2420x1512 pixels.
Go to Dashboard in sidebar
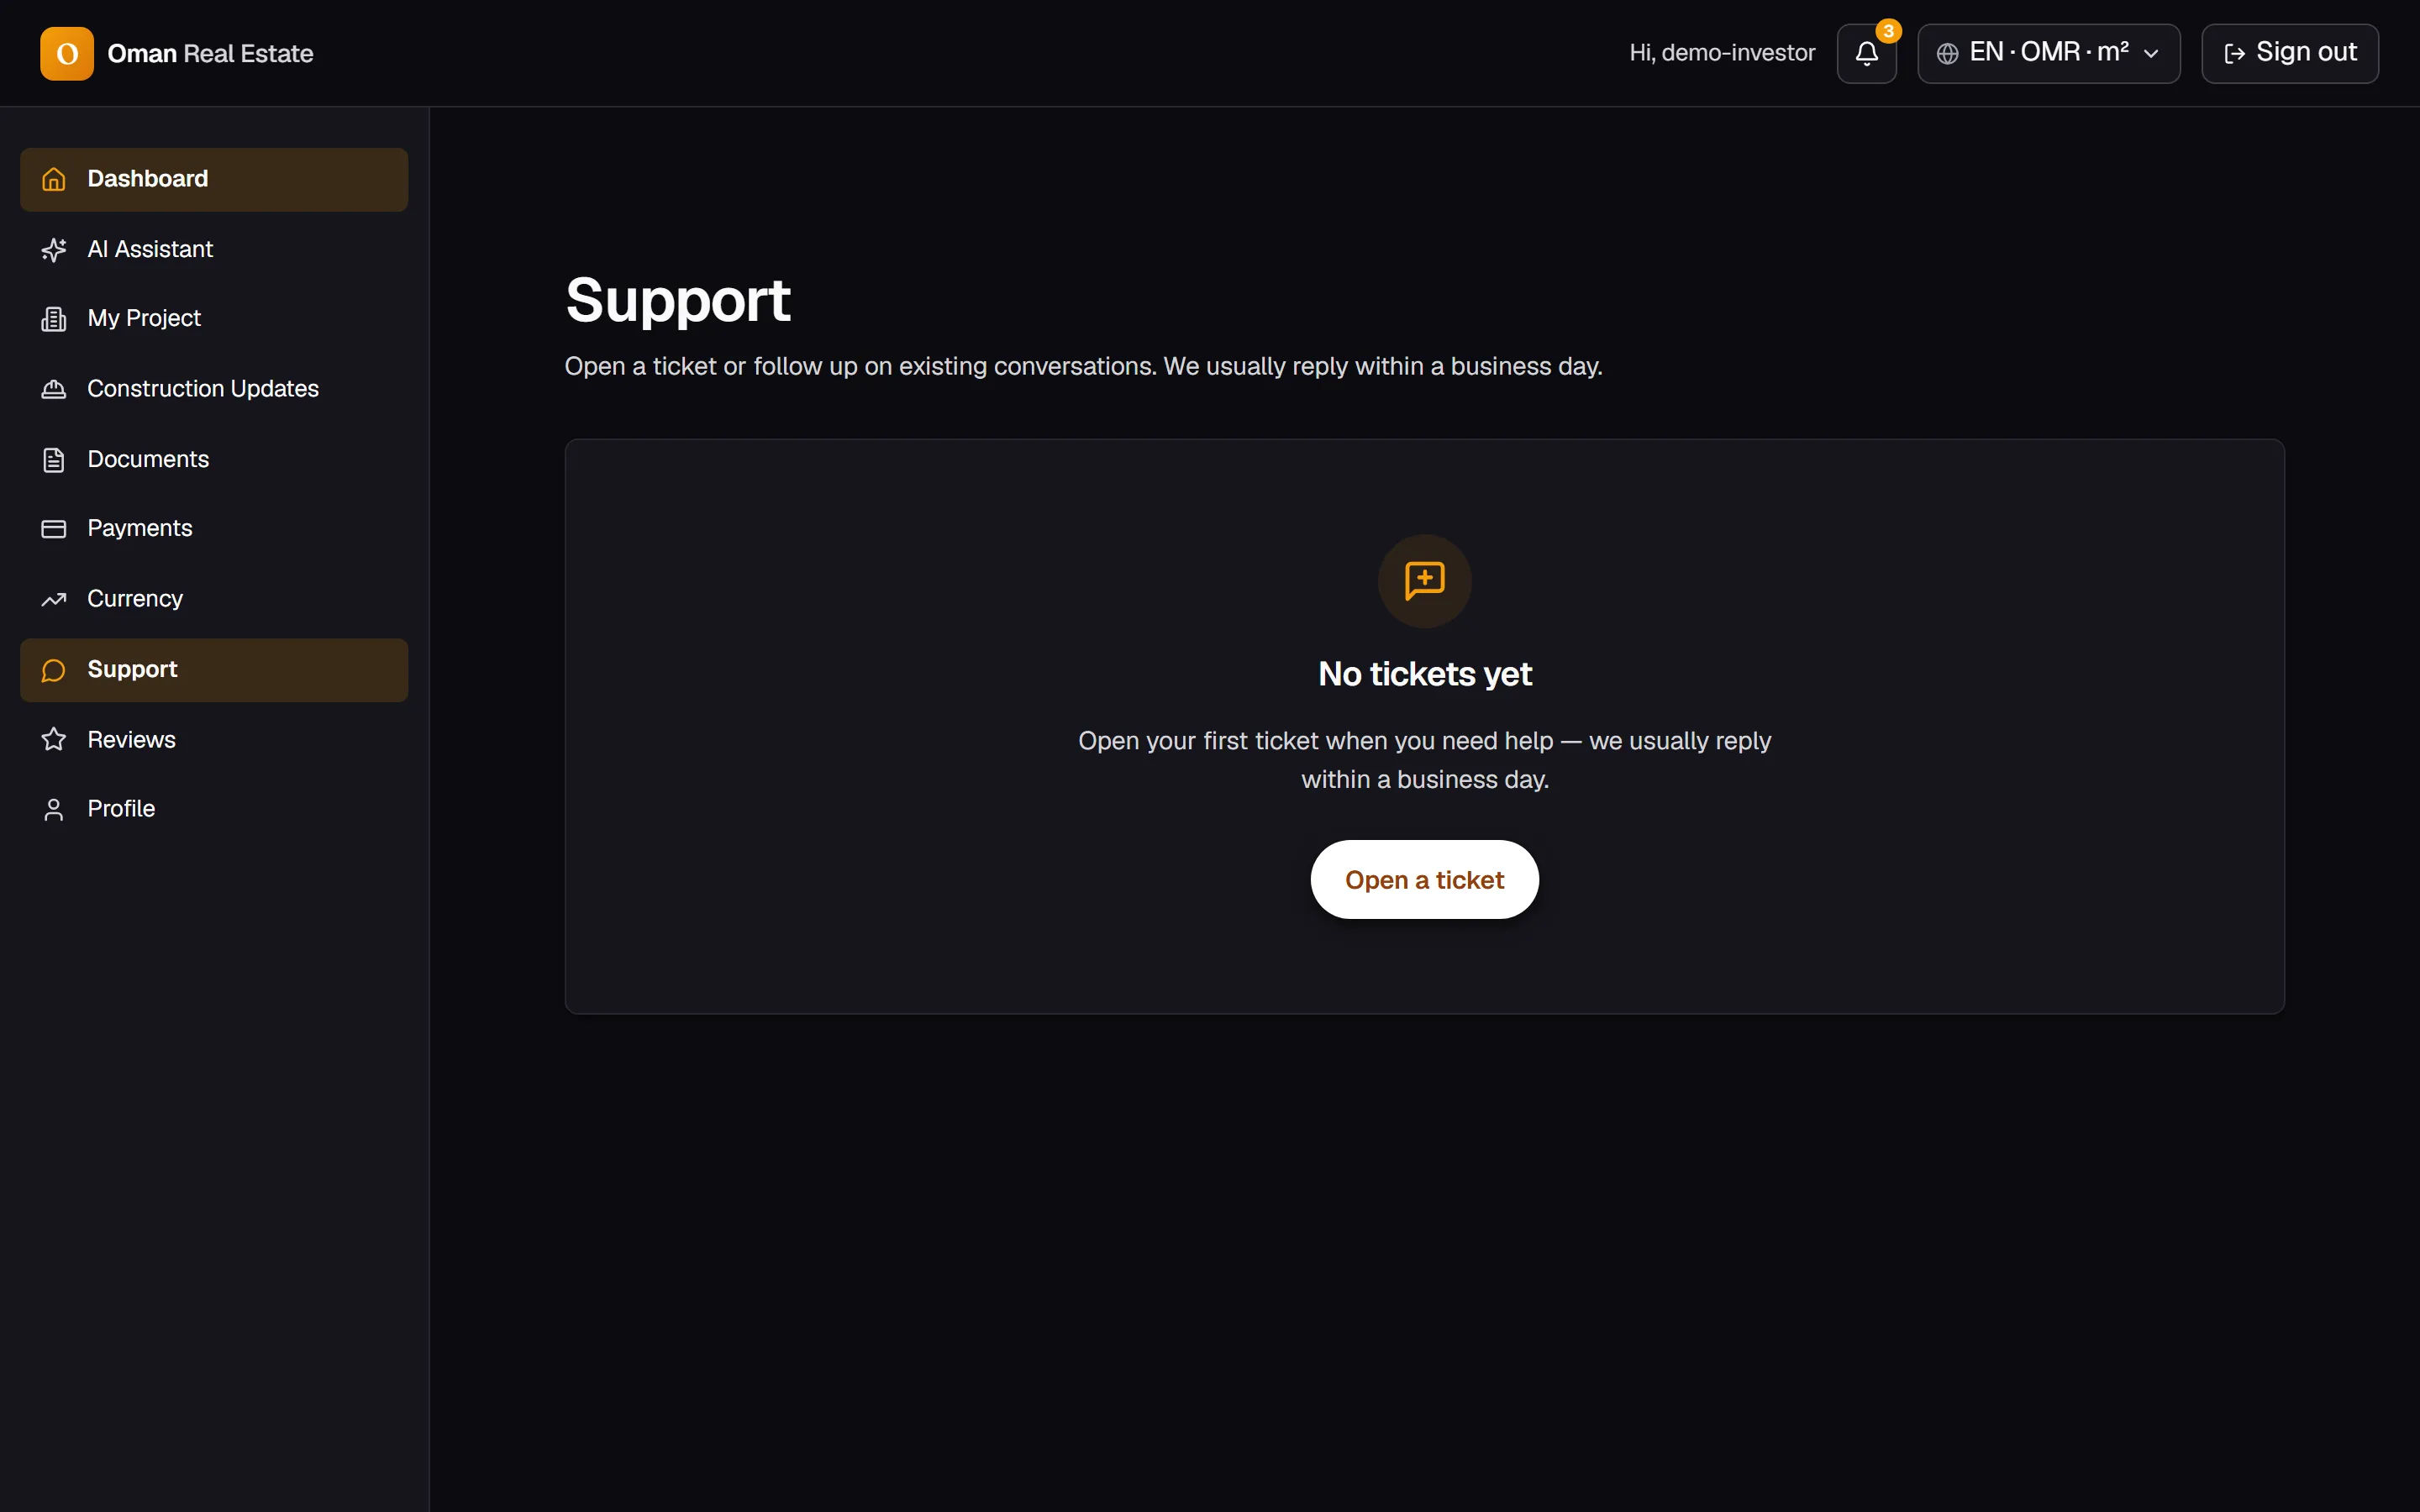coord(214,179)
